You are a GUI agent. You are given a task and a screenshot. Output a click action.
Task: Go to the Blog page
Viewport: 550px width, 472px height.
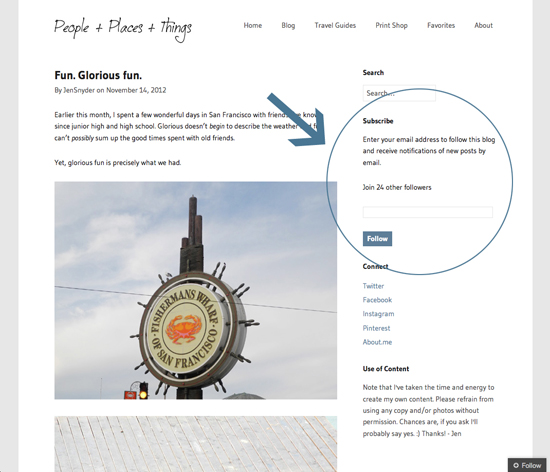coord(288,25)
